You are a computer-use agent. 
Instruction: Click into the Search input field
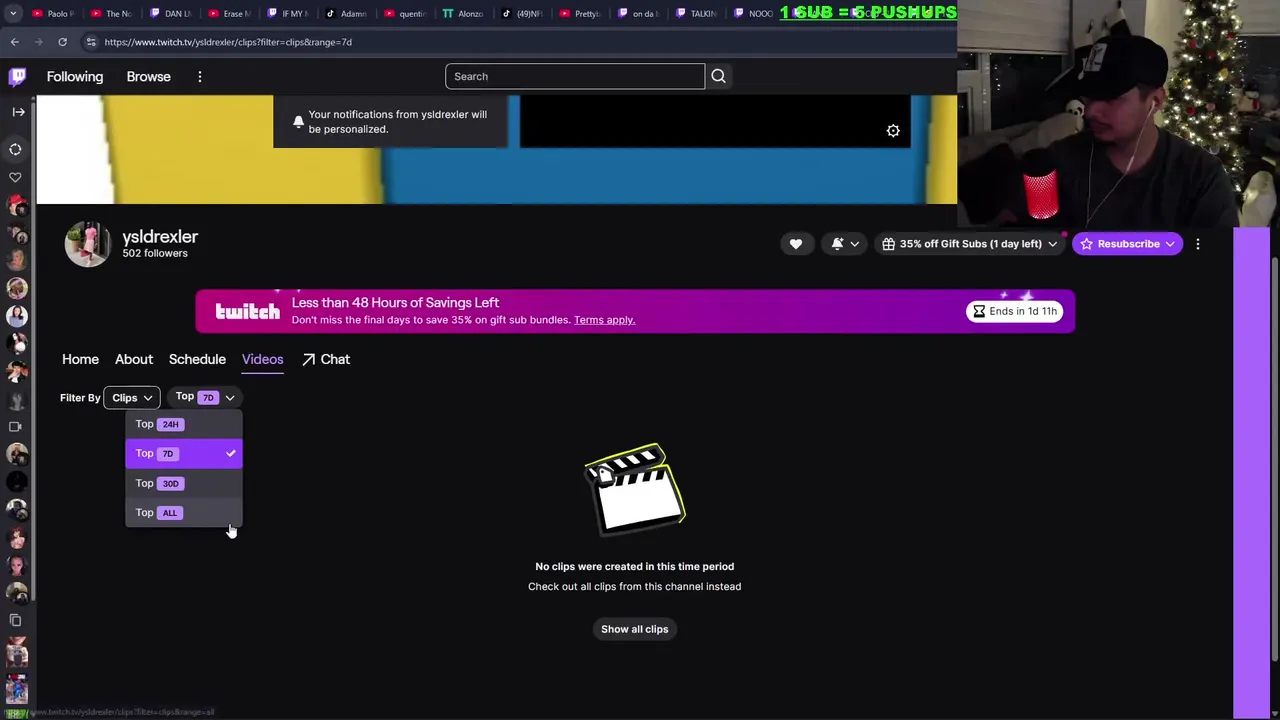pos(575,77)
